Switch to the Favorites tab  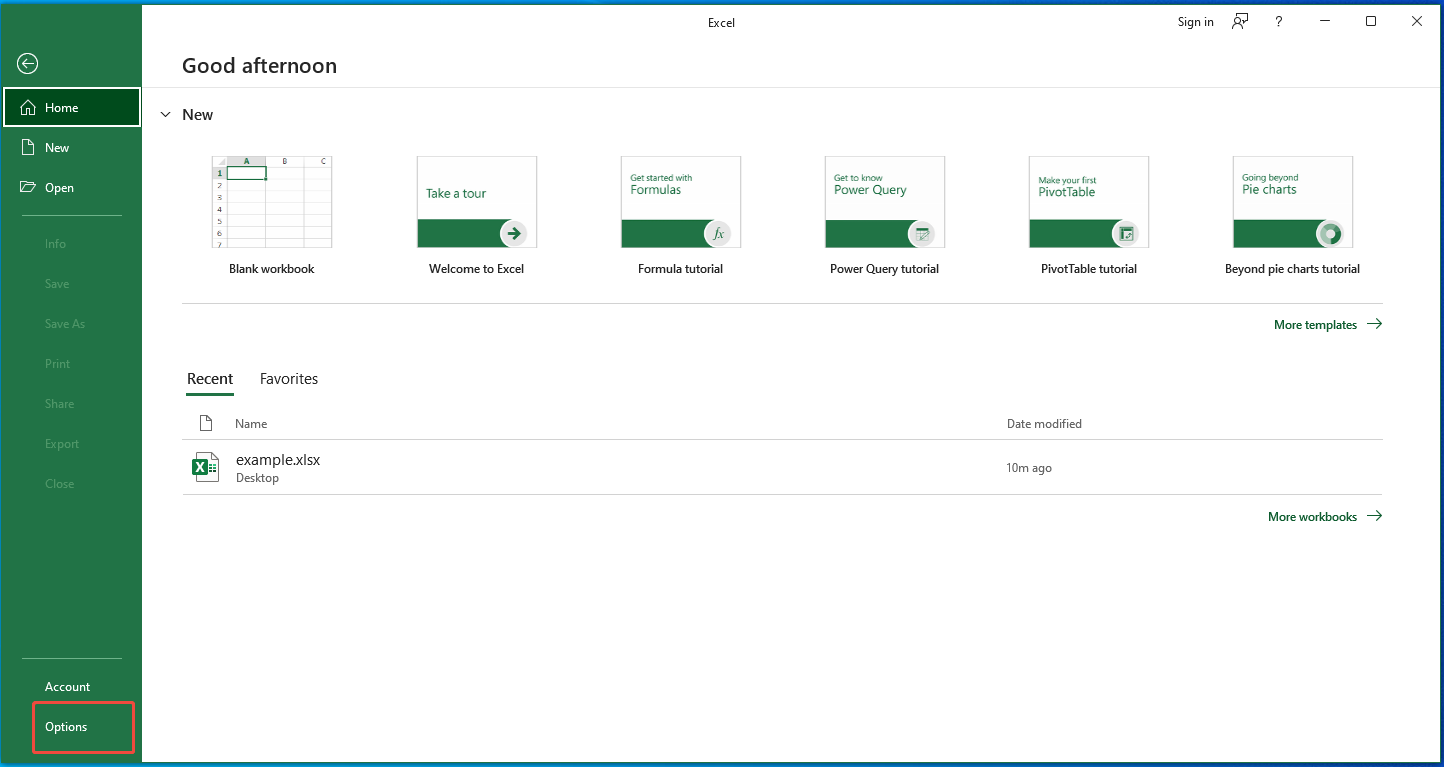[x=289, y=379]
